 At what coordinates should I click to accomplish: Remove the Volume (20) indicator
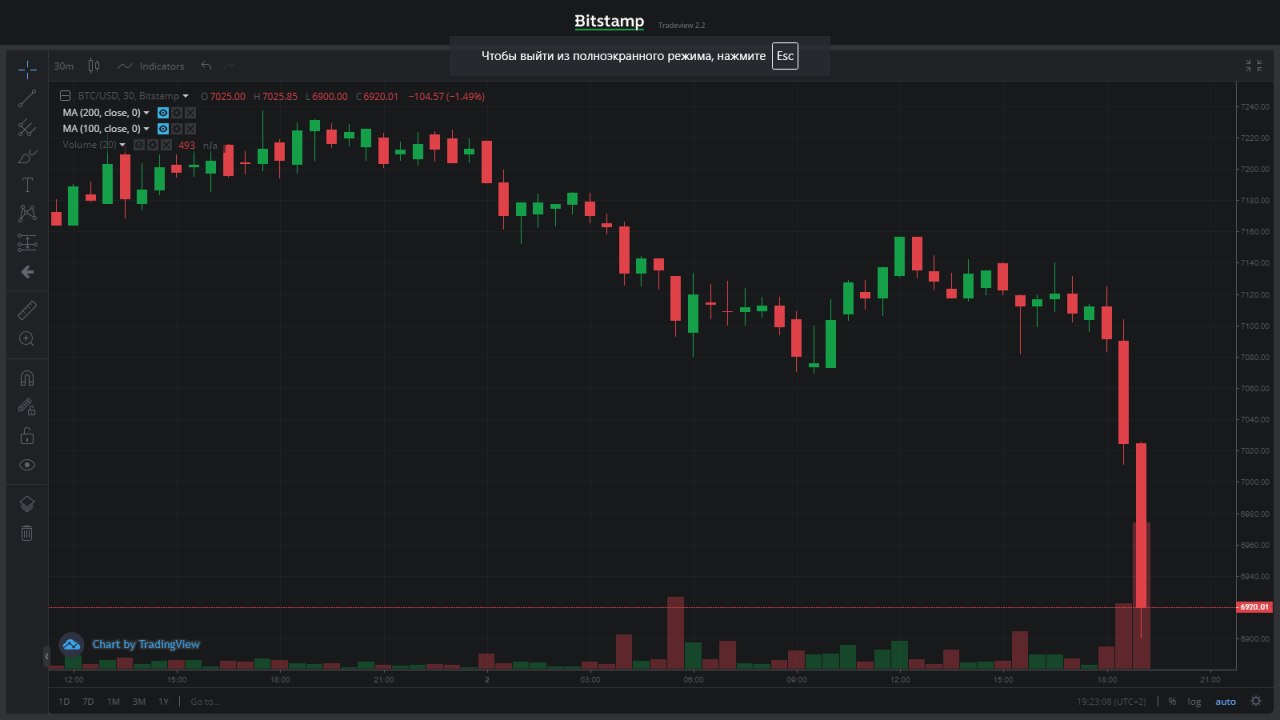(x=167, y=145)
